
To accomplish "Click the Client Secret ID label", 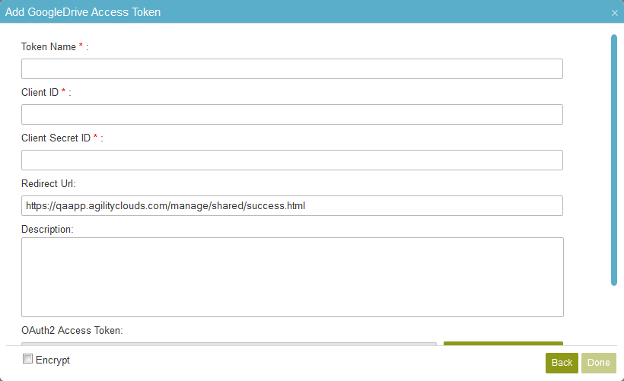I will [56, 138].
